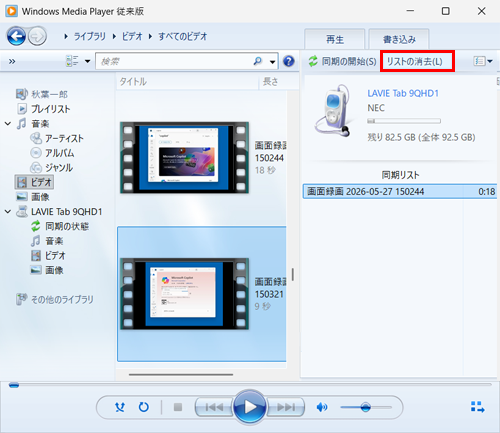This screenshot has width=500, height=433.
Task: Click the playback seek bar
Action: pyautogui.click(x=250, y=385)
